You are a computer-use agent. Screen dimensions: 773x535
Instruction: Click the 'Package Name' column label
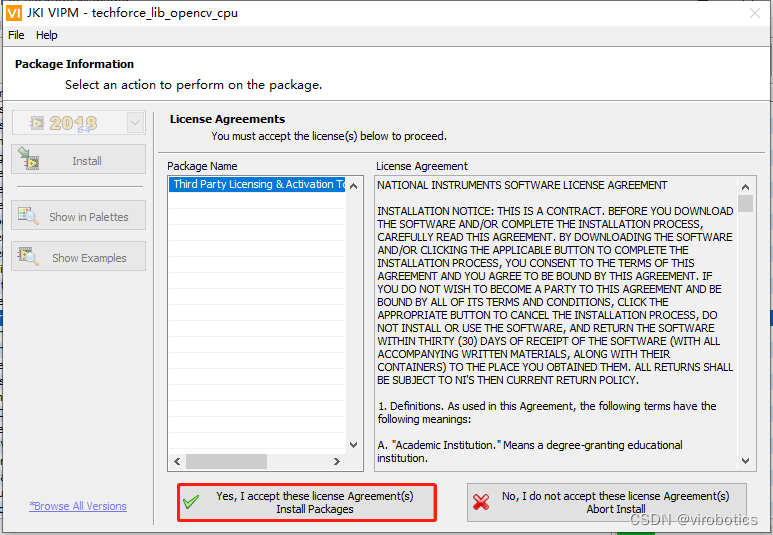[x=202, y=166]
